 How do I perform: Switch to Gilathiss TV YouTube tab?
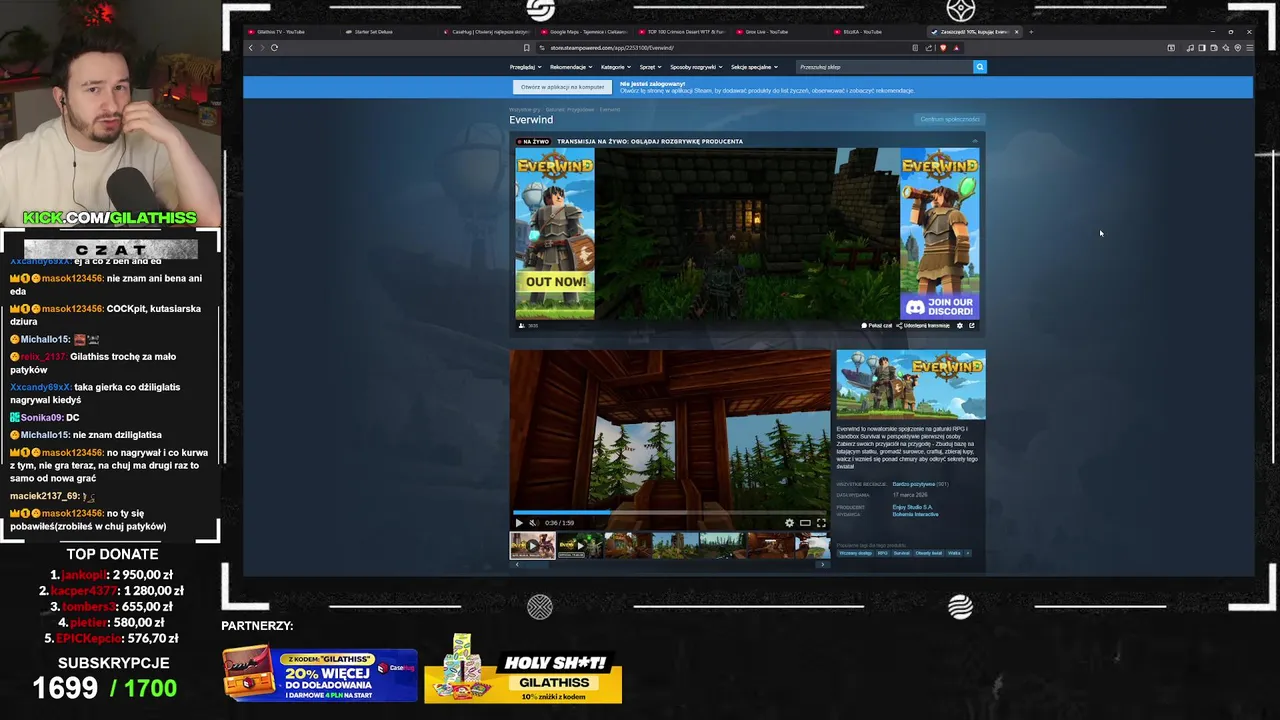point(290,32)
